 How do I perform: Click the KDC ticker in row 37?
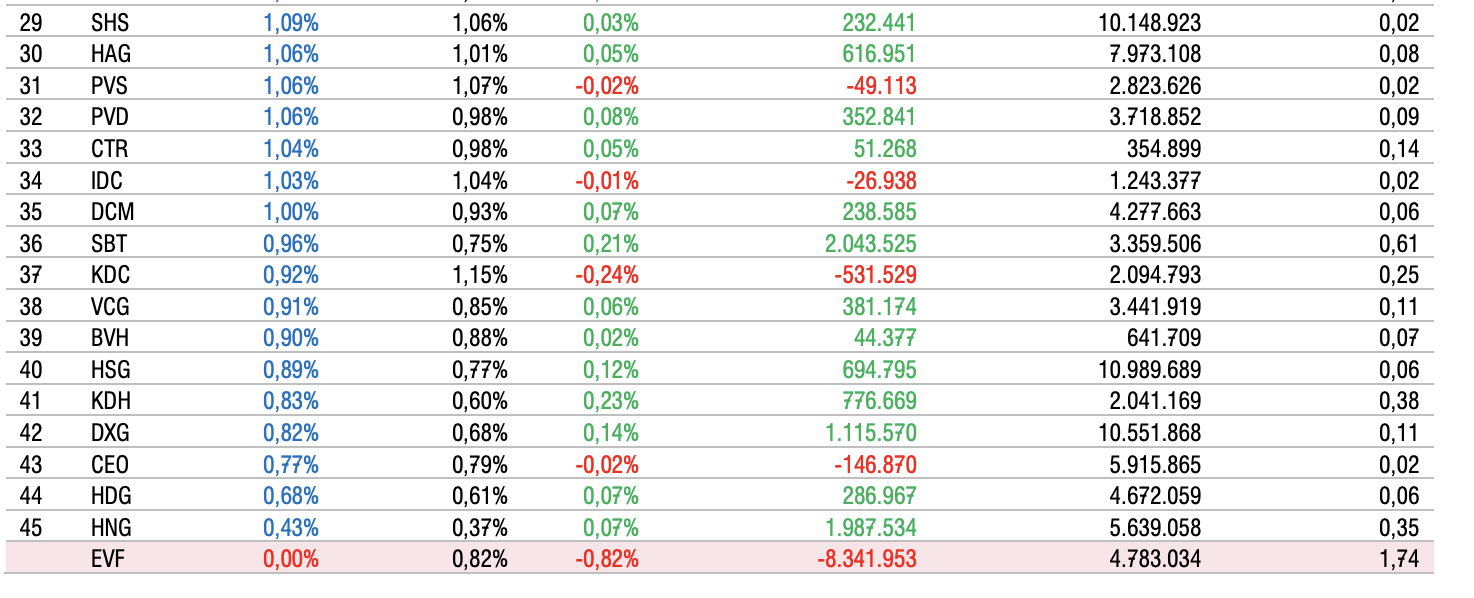coord(110,275)
